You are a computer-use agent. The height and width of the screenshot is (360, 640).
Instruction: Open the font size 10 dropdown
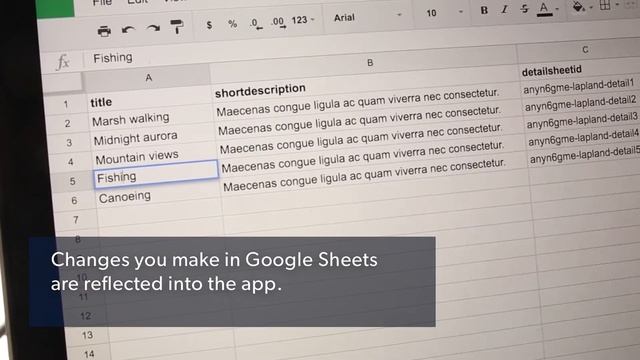coord(444,13)
